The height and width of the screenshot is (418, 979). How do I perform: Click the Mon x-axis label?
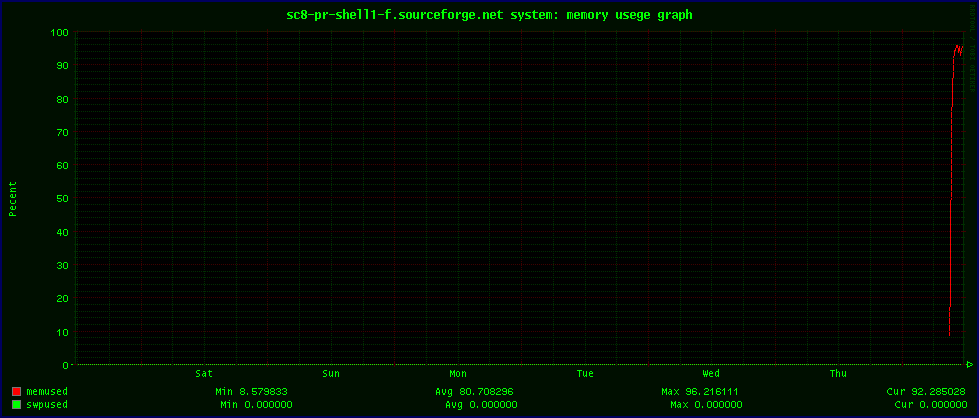point(458,374)
